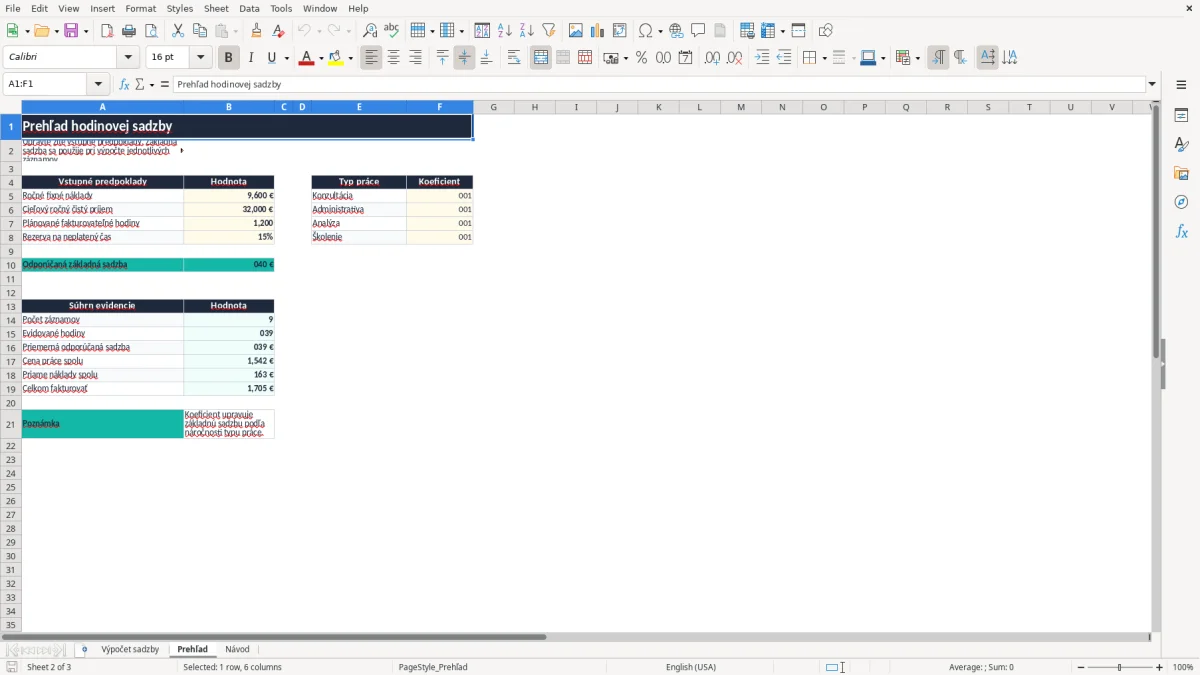Open the Function Wizard icon beside formula bar

click(124, 85)
